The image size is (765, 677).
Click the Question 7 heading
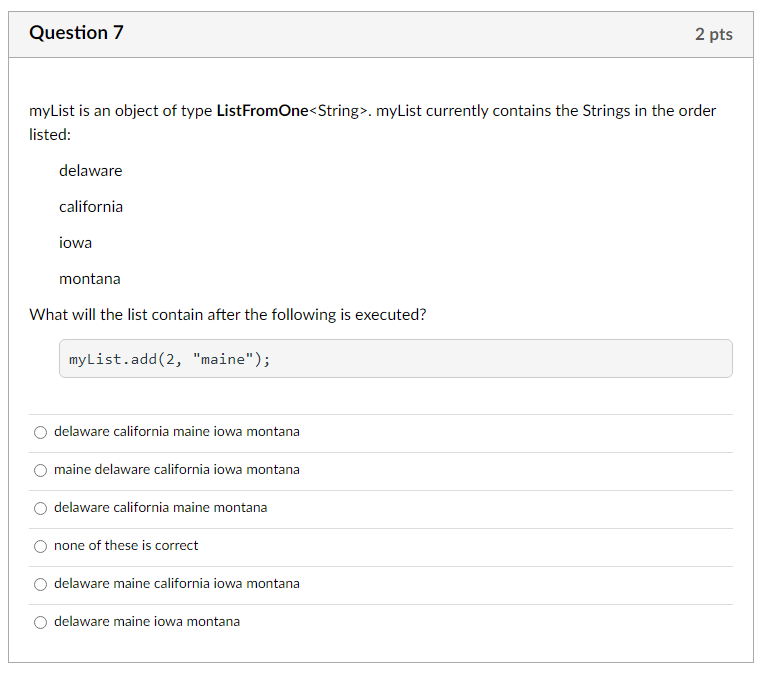(x=76, y=33)
